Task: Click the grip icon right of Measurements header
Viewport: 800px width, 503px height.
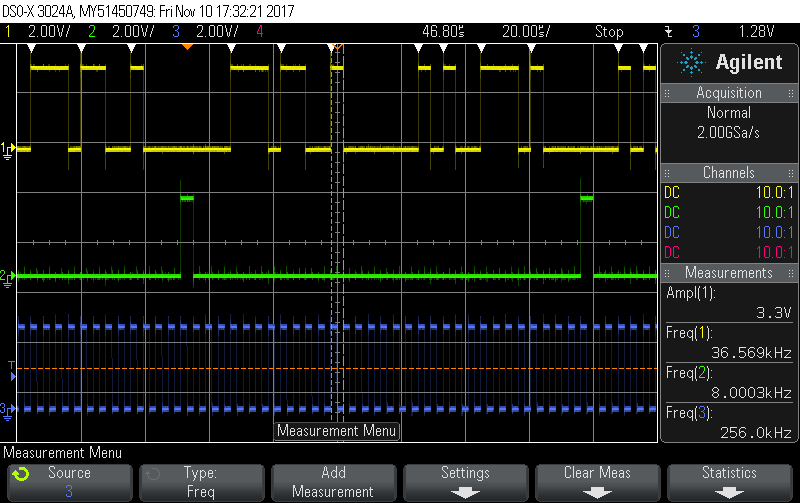Action: [791, 273]
